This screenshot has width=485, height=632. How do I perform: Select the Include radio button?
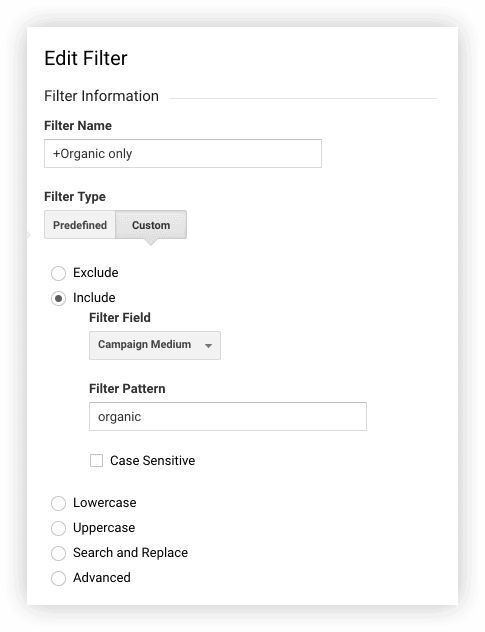(58, 298)
